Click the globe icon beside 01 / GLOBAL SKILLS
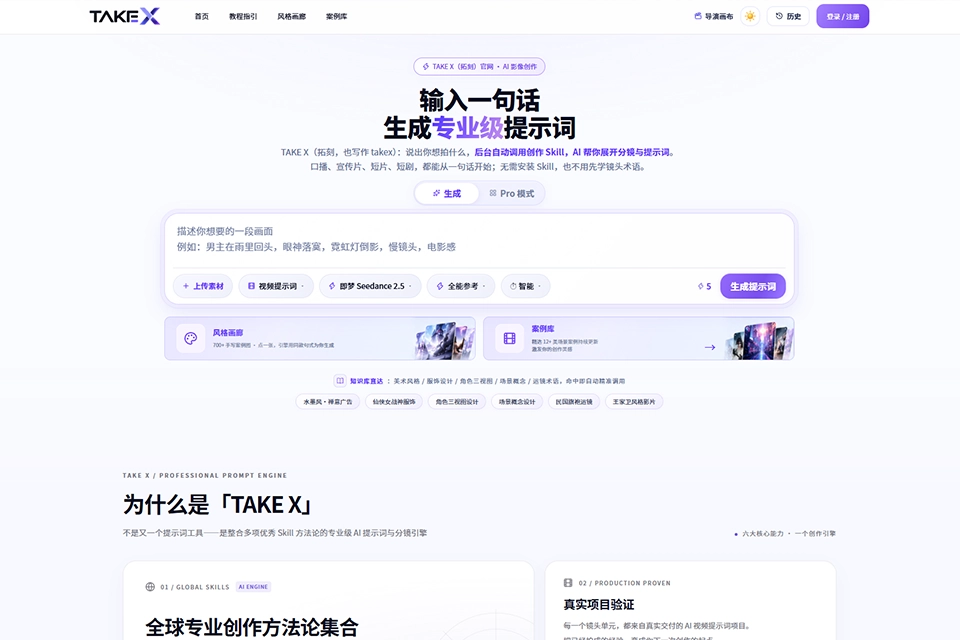 (150, 587)
